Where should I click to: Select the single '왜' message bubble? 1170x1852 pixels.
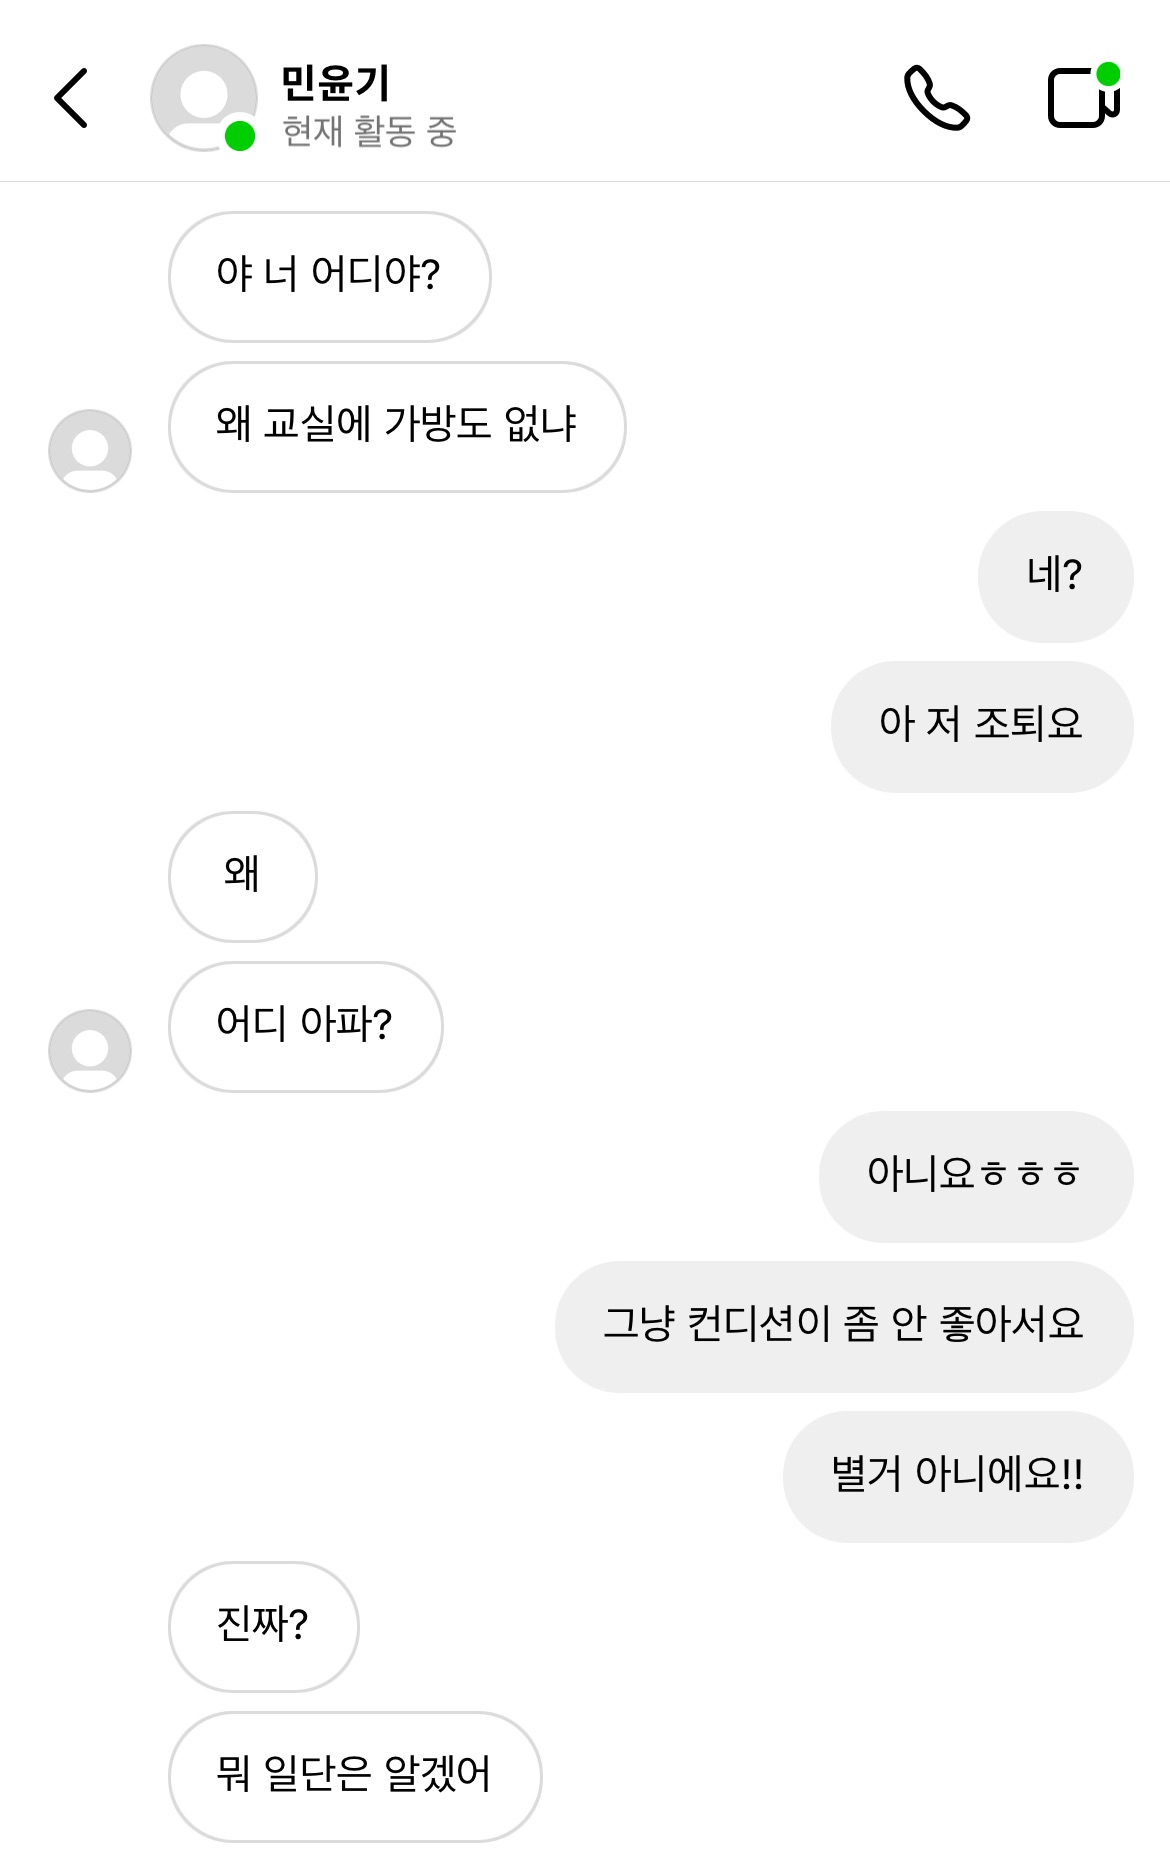pos(242,876)
